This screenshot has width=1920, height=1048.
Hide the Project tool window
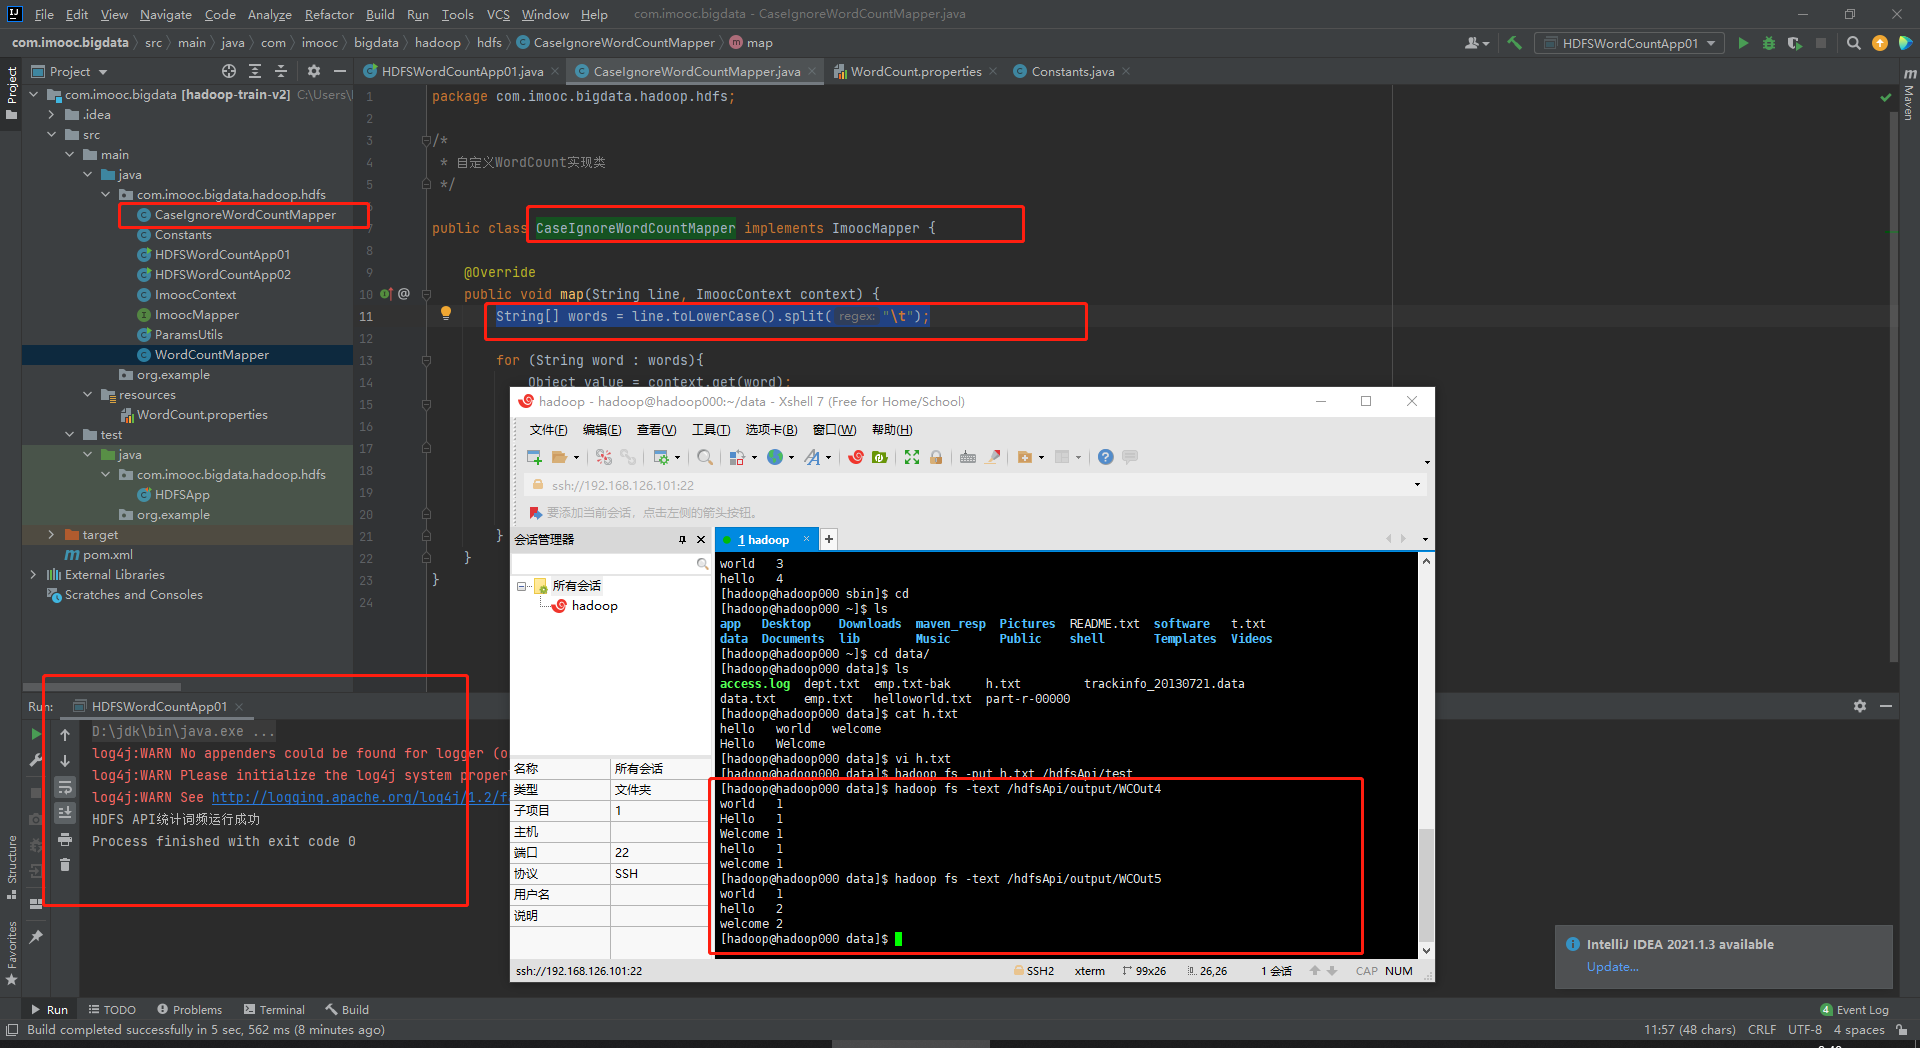pos(340,71)
